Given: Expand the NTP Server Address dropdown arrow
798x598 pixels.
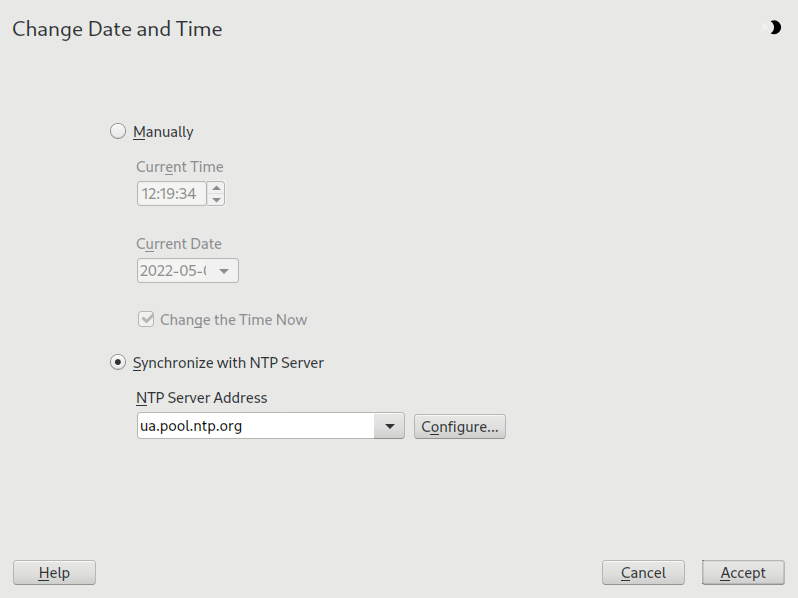Looking at the screenshot, I should (388, 427).
